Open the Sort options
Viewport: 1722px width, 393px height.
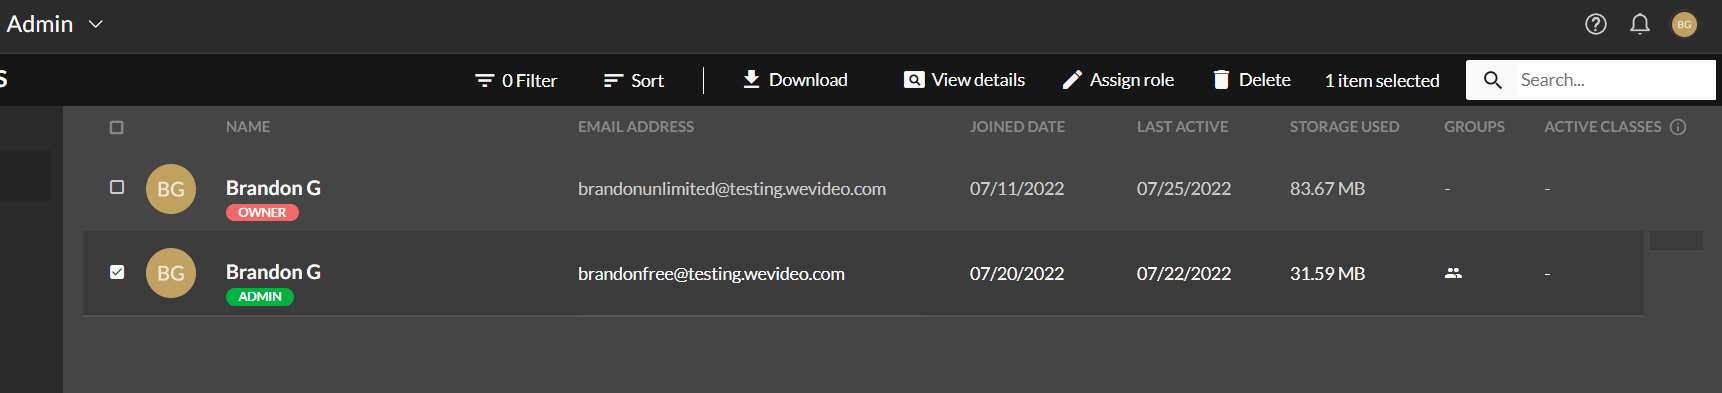pyautogui.click(x=634, y=80)
